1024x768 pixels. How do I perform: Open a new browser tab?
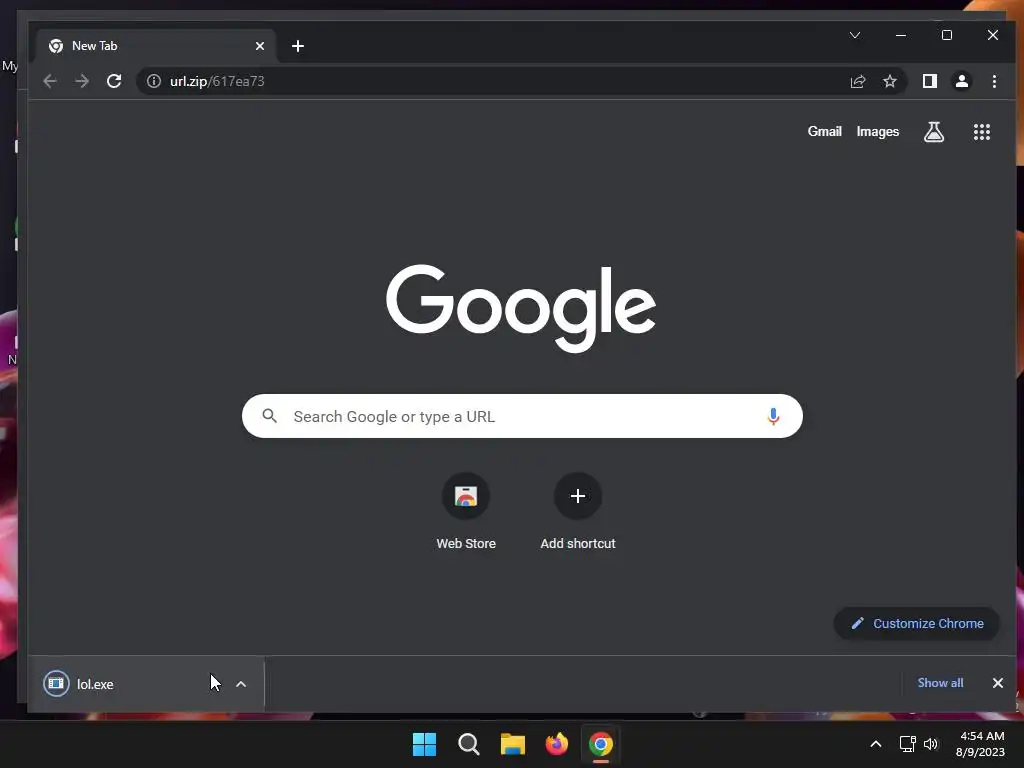[298, 46]
